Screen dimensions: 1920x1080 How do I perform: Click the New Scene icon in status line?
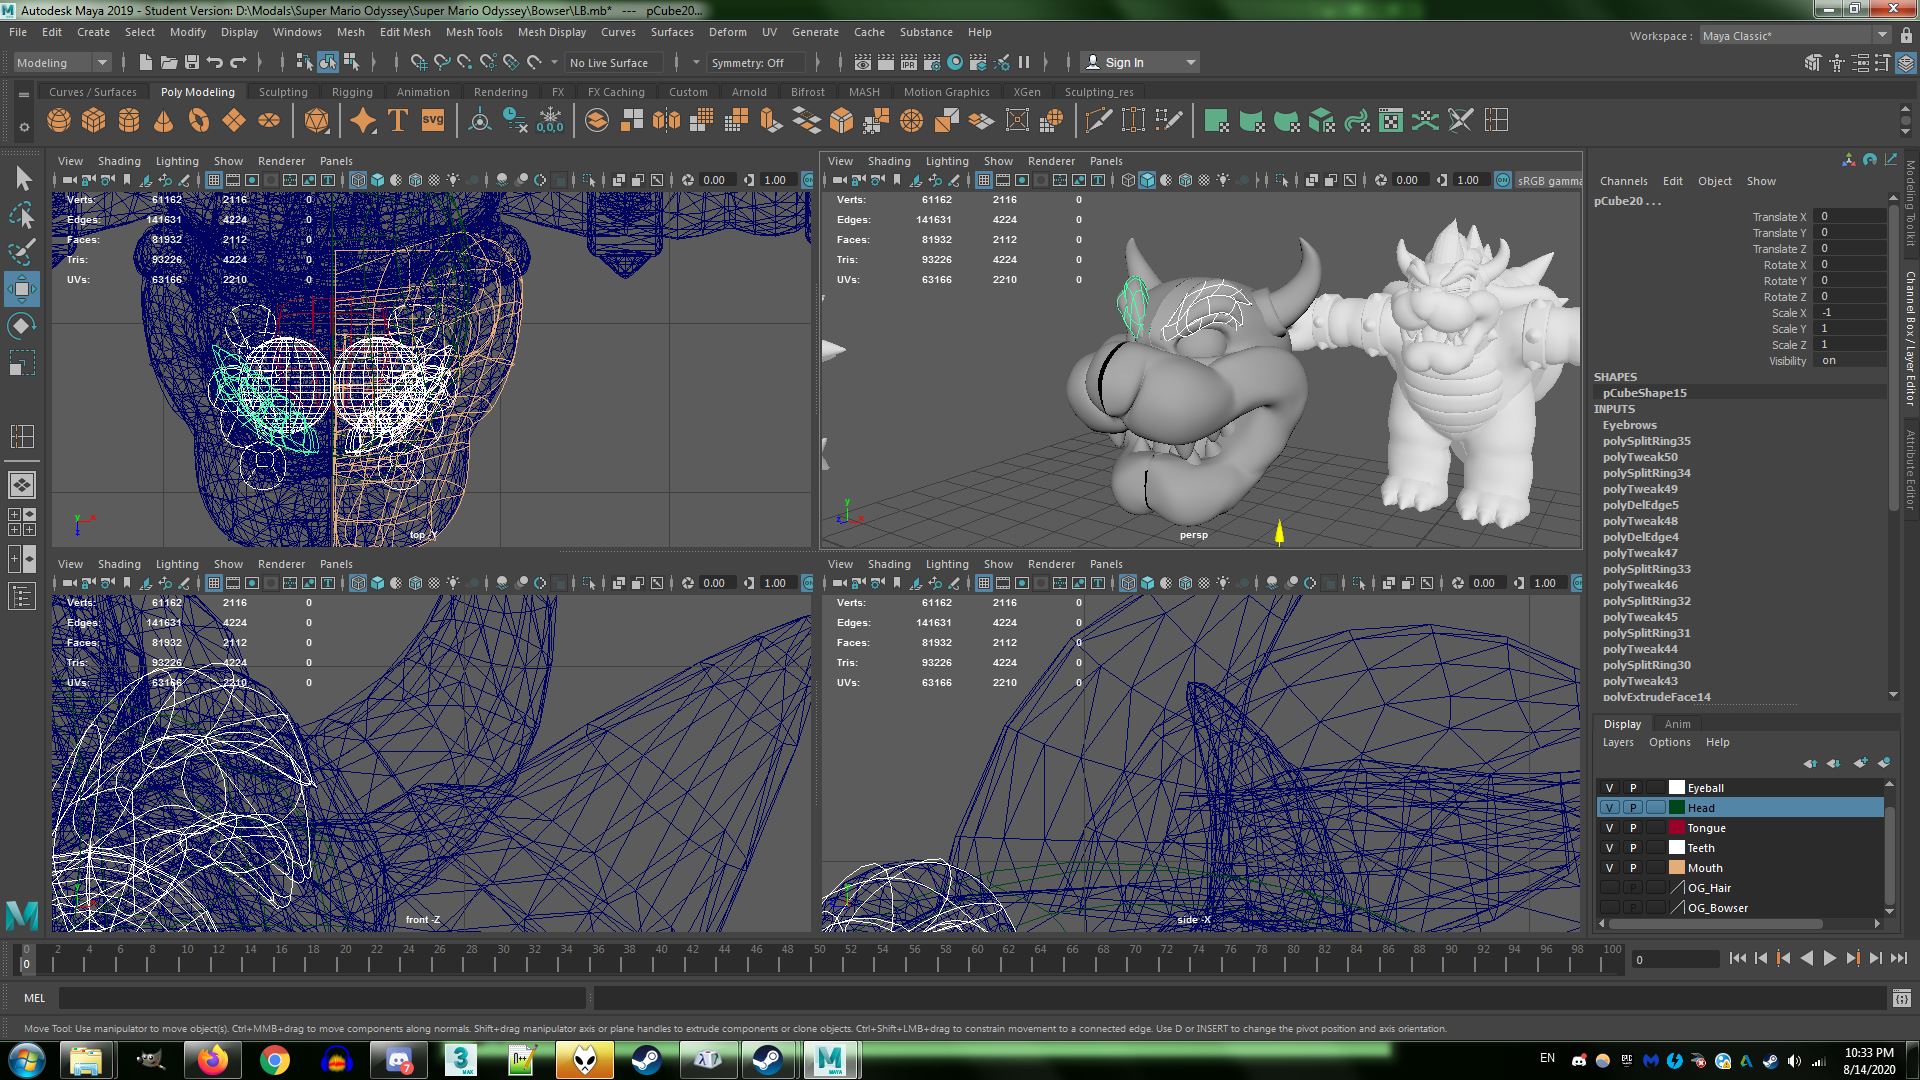tap(145, 62)
